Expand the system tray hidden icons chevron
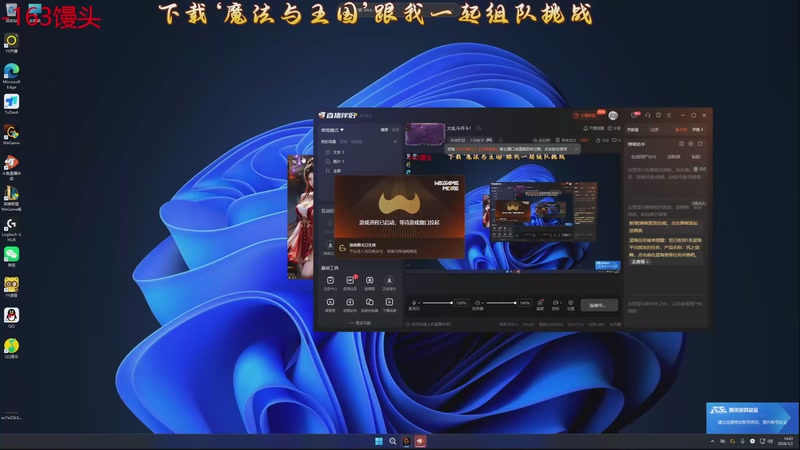Viewport: 800px width, 450px height. 712,441
